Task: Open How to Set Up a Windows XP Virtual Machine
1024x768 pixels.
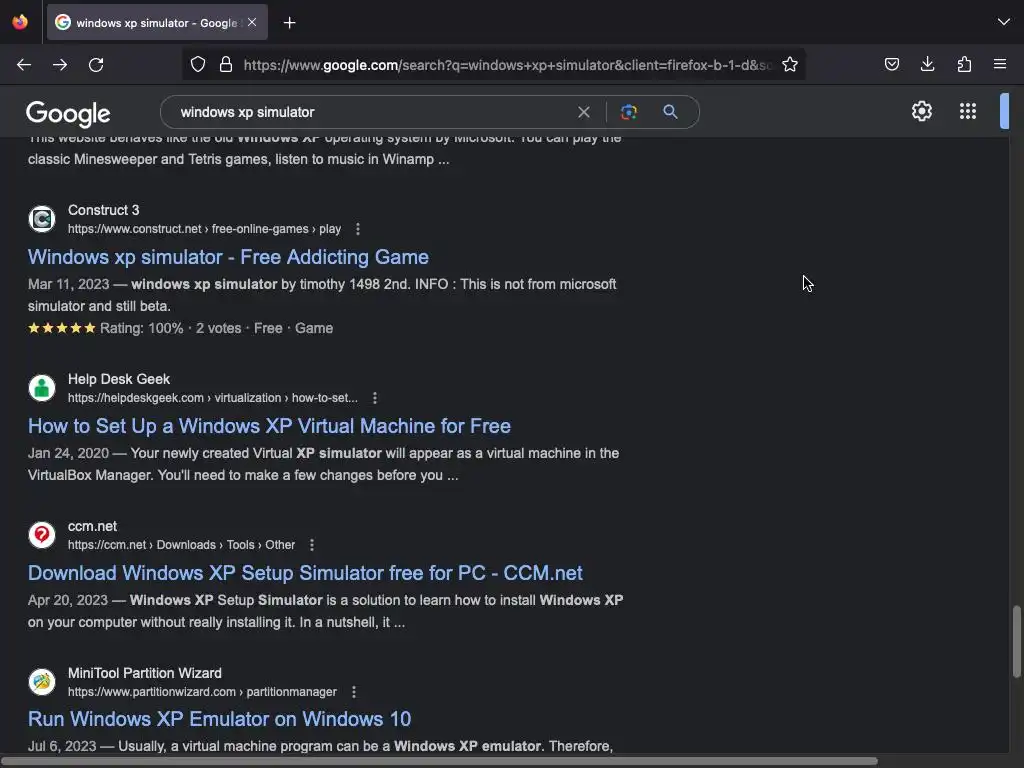Action: [x=269, y=426]
